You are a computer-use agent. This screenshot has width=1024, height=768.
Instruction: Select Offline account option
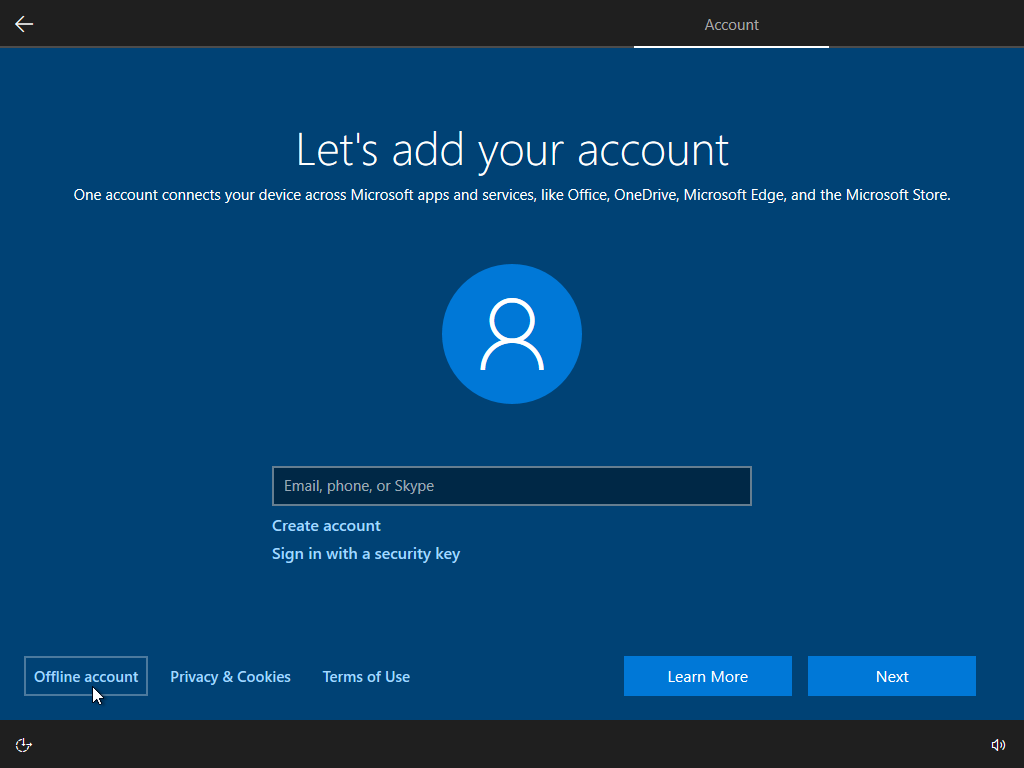pos(86,677)
